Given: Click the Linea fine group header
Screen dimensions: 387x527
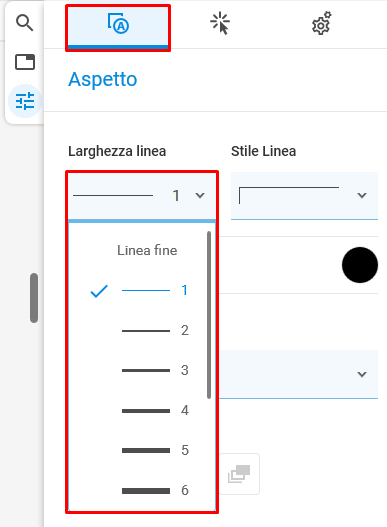Looking at the screenshot, I should (147, 250).
